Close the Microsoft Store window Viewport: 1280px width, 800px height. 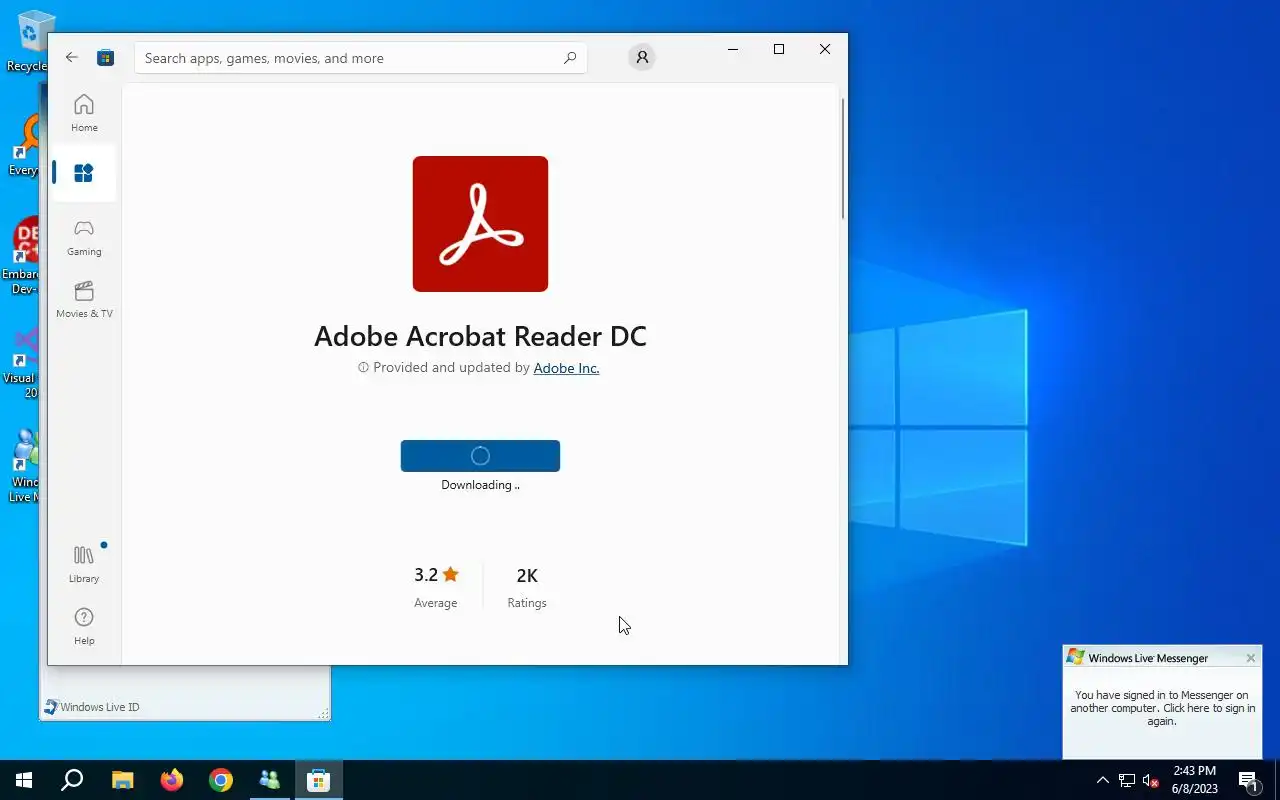(x=825, y=49)
